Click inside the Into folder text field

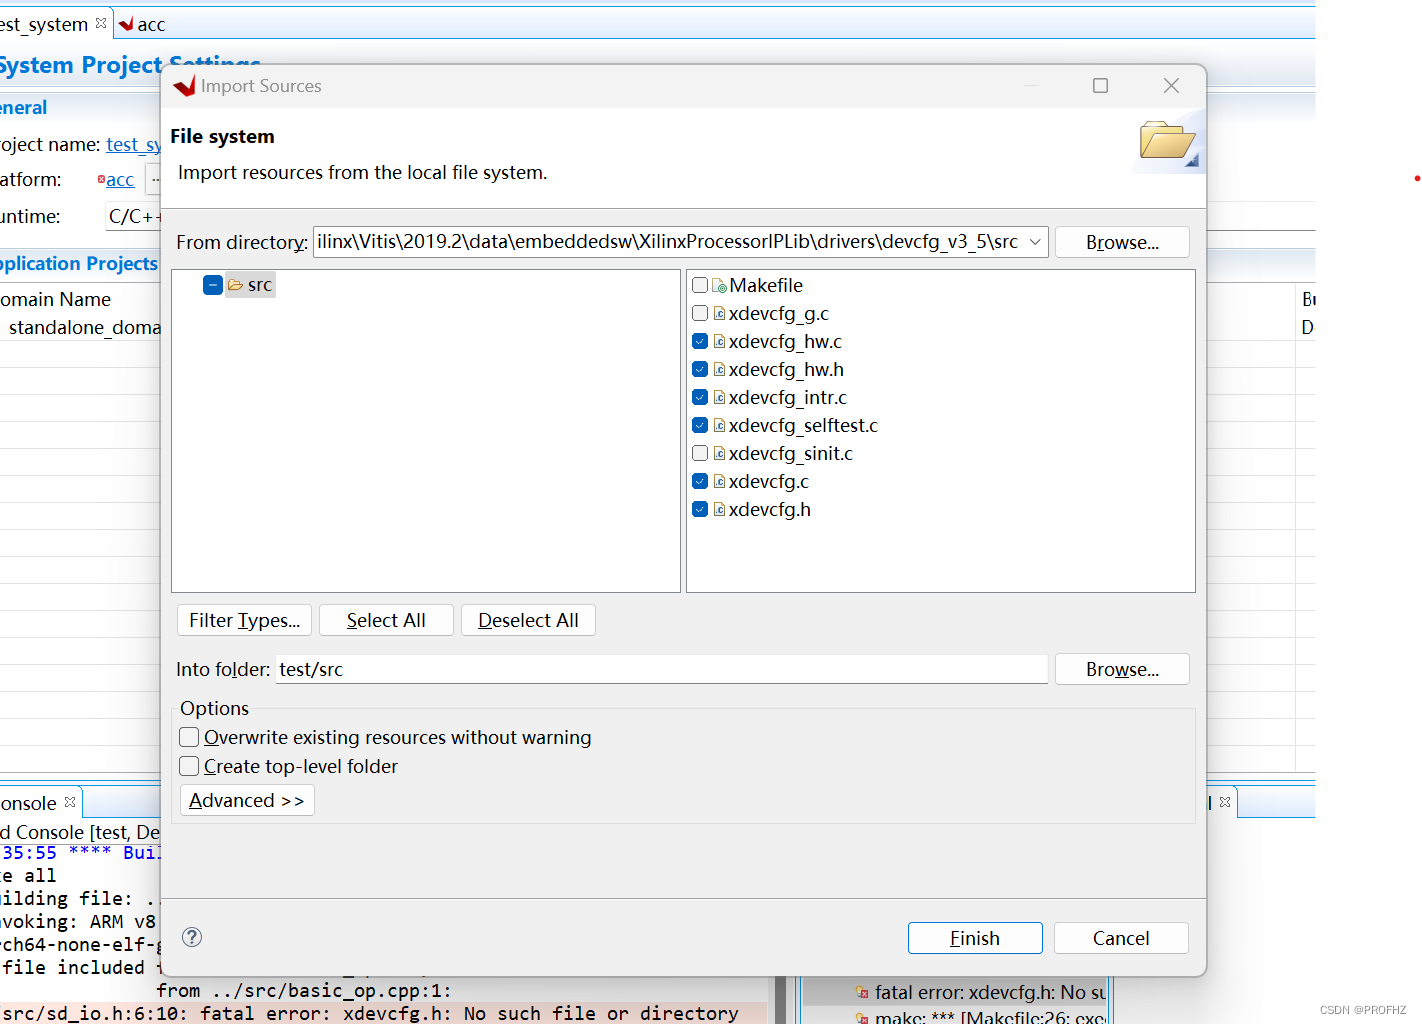[660, 669]
